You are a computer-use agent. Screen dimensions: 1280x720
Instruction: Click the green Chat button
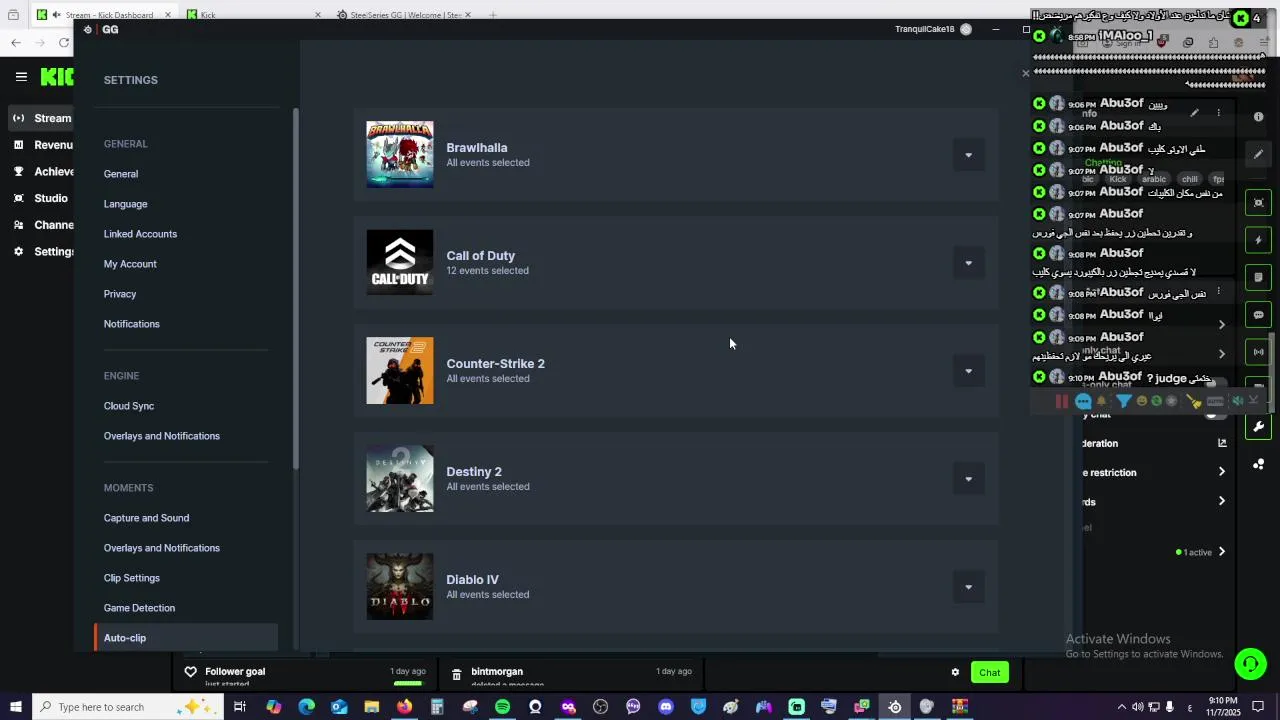pyautogui.click(x=989, y=673)
